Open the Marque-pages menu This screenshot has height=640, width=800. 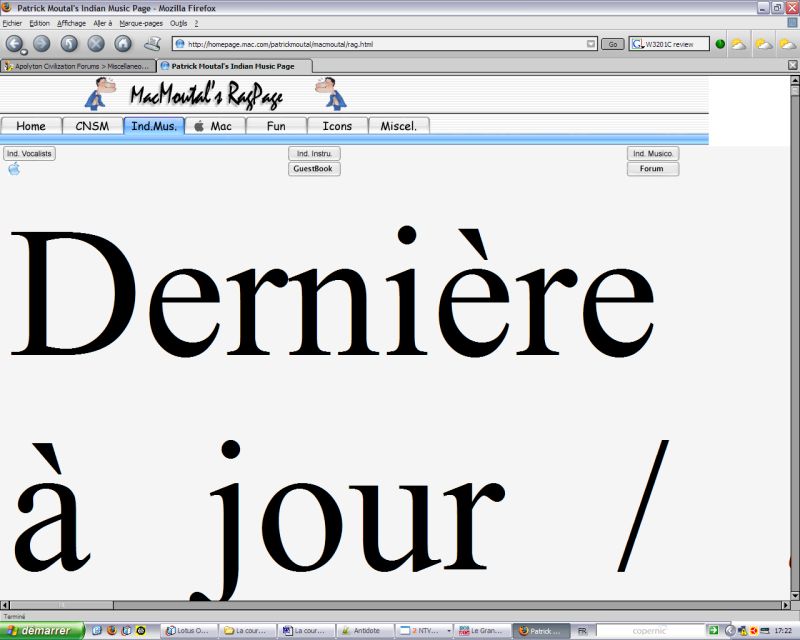[x=141, y=23]
